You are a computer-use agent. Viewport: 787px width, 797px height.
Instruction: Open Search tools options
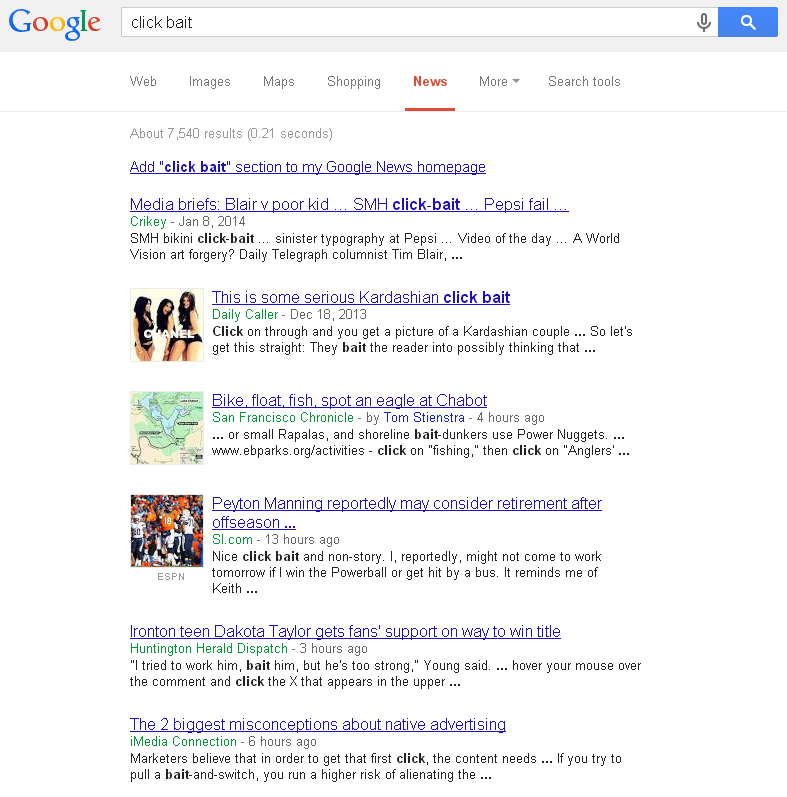(584, 81)
